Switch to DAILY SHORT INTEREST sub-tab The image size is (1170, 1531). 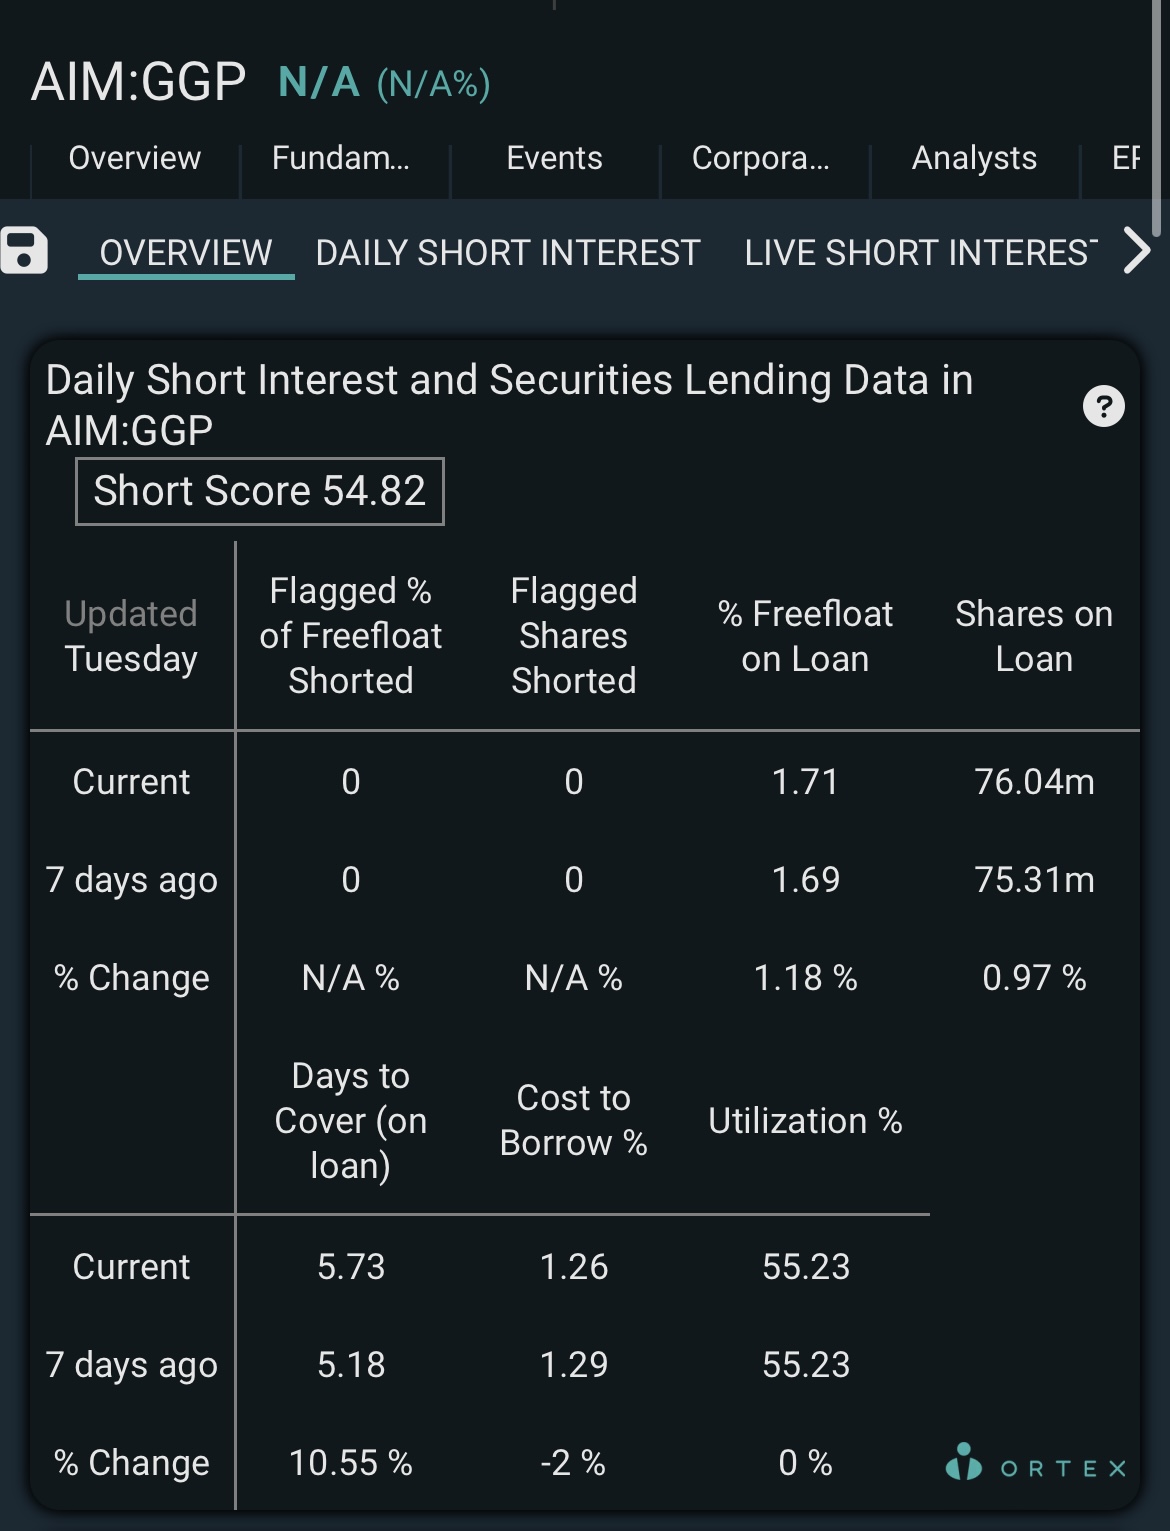point(508,252)
